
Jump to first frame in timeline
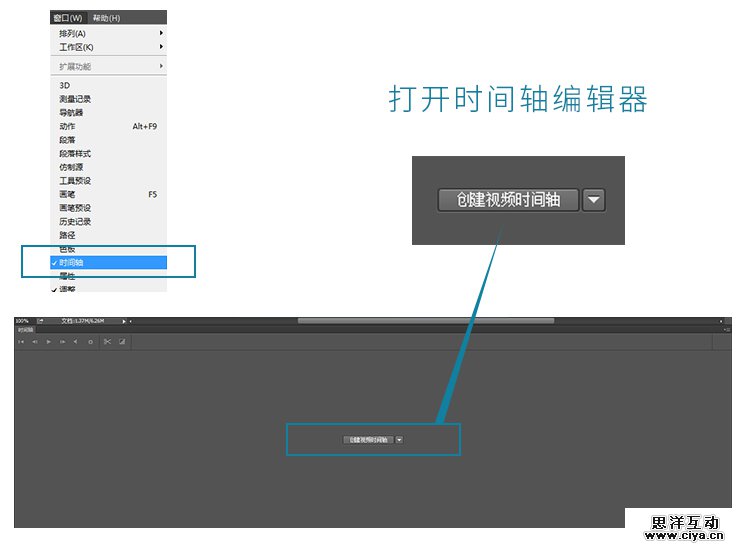21,342
